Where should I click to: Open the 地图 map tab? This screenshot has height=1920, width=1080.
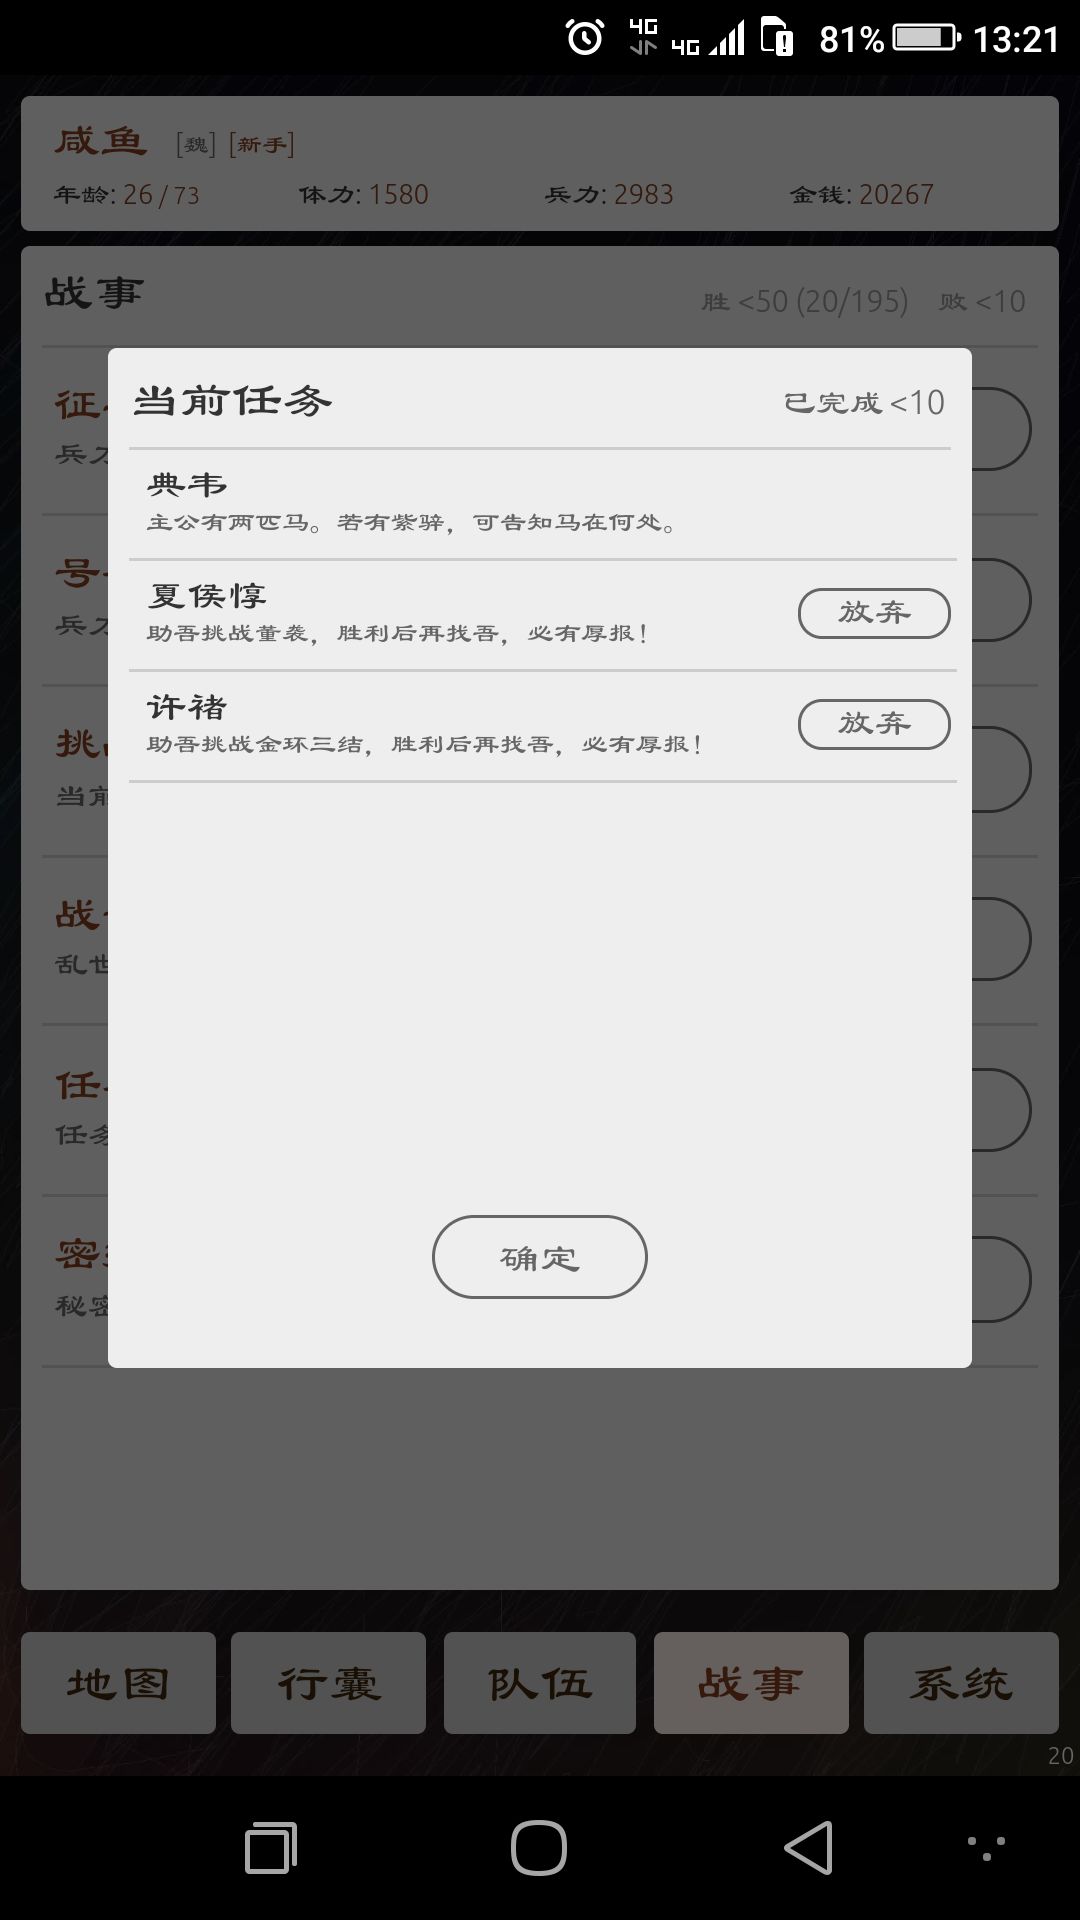point(118,1683)
